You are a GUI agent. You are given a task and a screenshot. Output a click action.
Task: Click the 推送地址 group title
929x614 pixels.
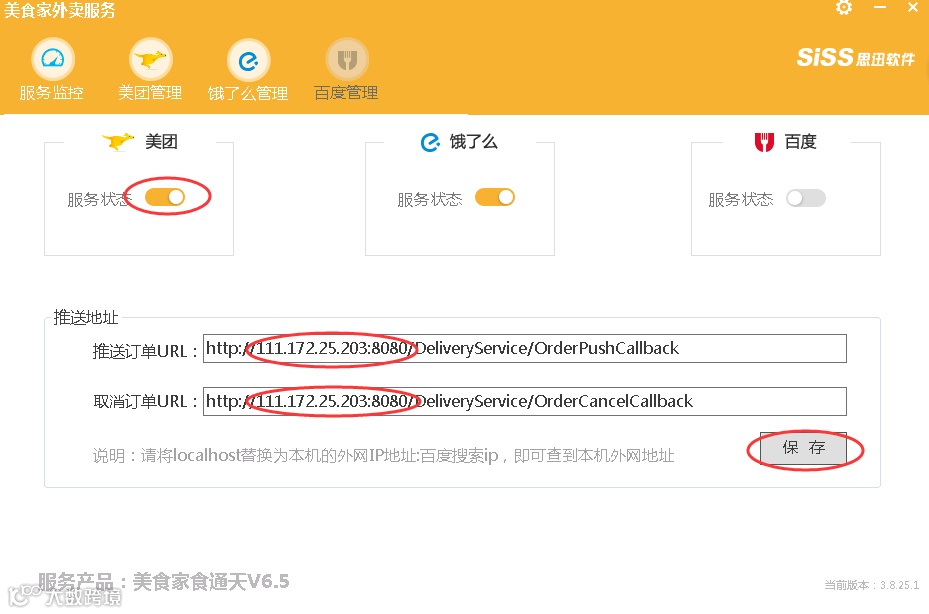(x=86, y=318)
